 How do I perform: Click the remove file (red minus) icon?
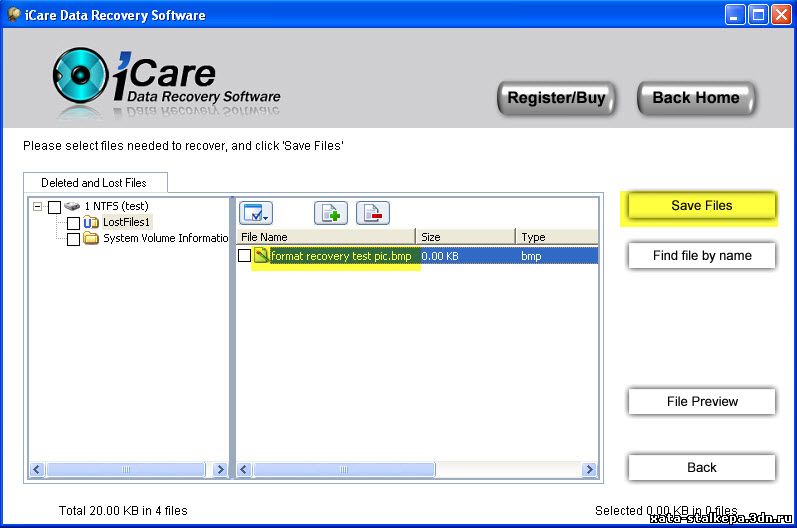point(373,213)
